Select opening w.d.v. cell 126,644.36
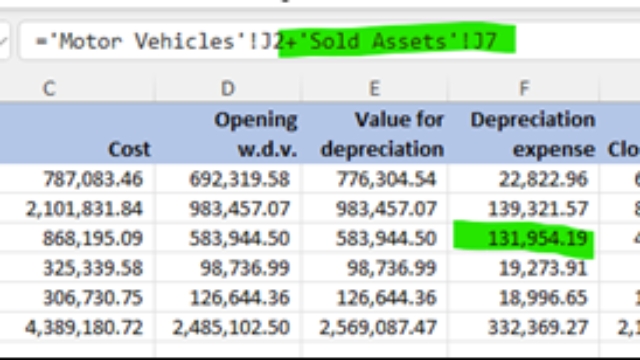 (x=228, y=298)
